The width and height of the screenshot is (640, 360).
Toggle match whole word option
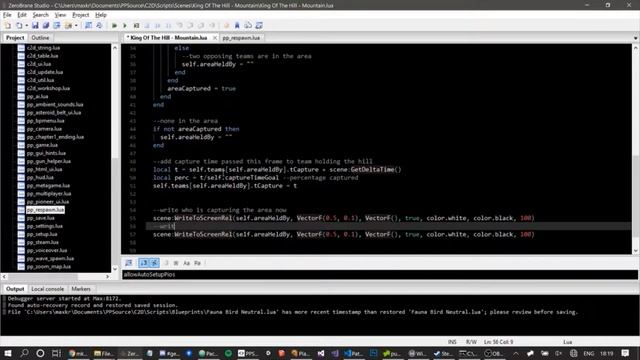pyautogui.click(x=176, y=263)
